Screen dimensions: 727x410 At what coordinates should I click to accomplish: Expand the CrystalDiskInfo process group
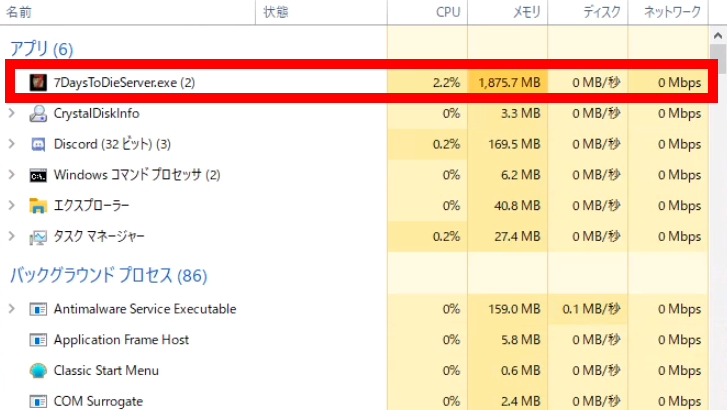(x=12, y=113)
